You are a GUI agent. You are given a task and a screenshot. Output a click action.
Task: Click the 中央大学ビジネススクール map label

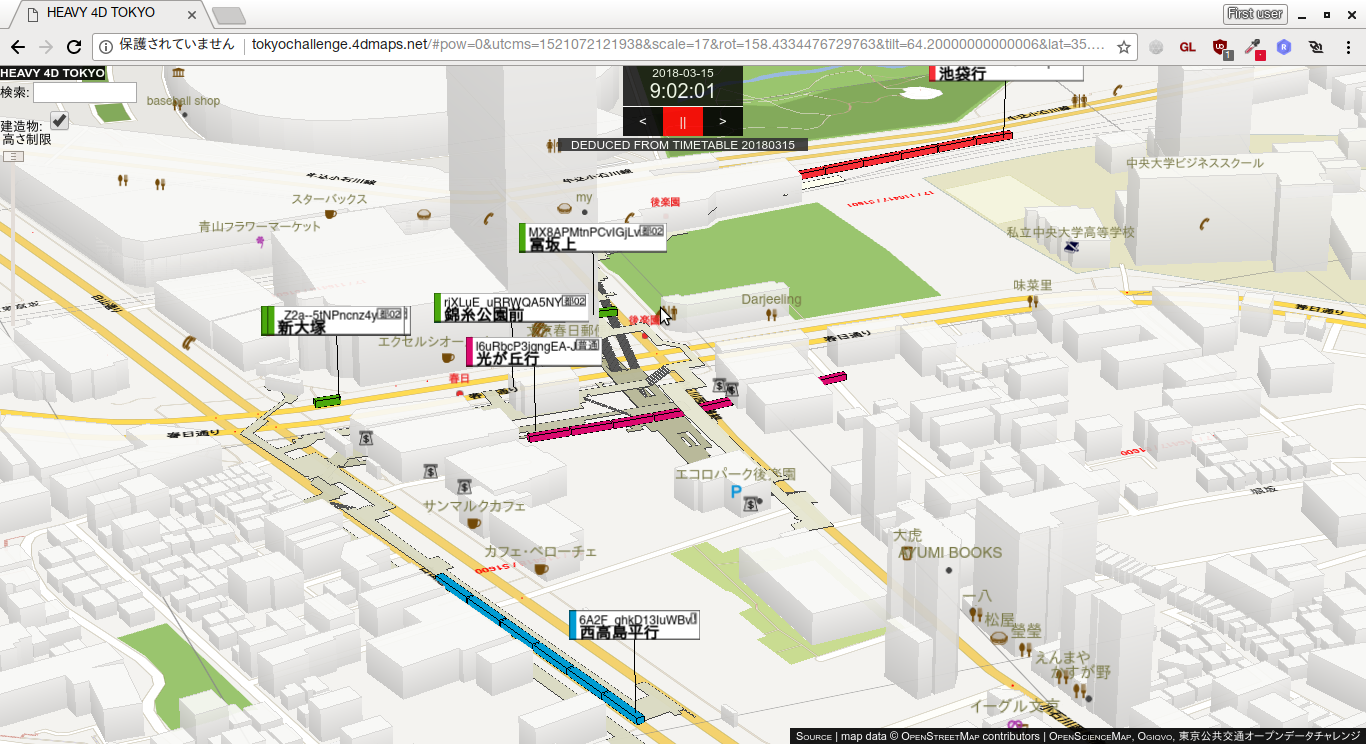coord(1195,163)
